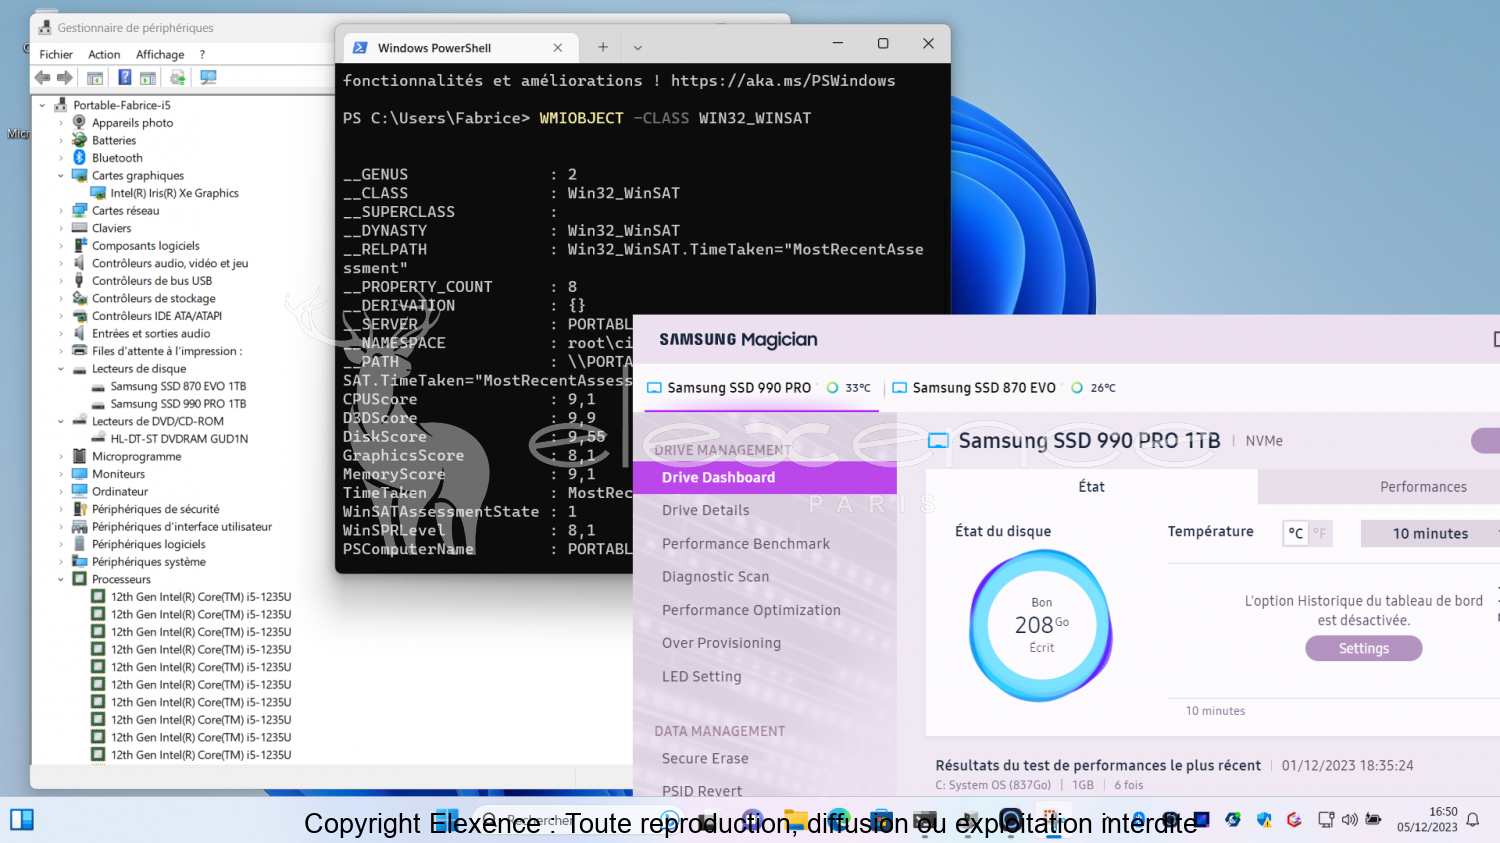
Task: Add a new PowerShell tab with plus button
Action: 603,47
